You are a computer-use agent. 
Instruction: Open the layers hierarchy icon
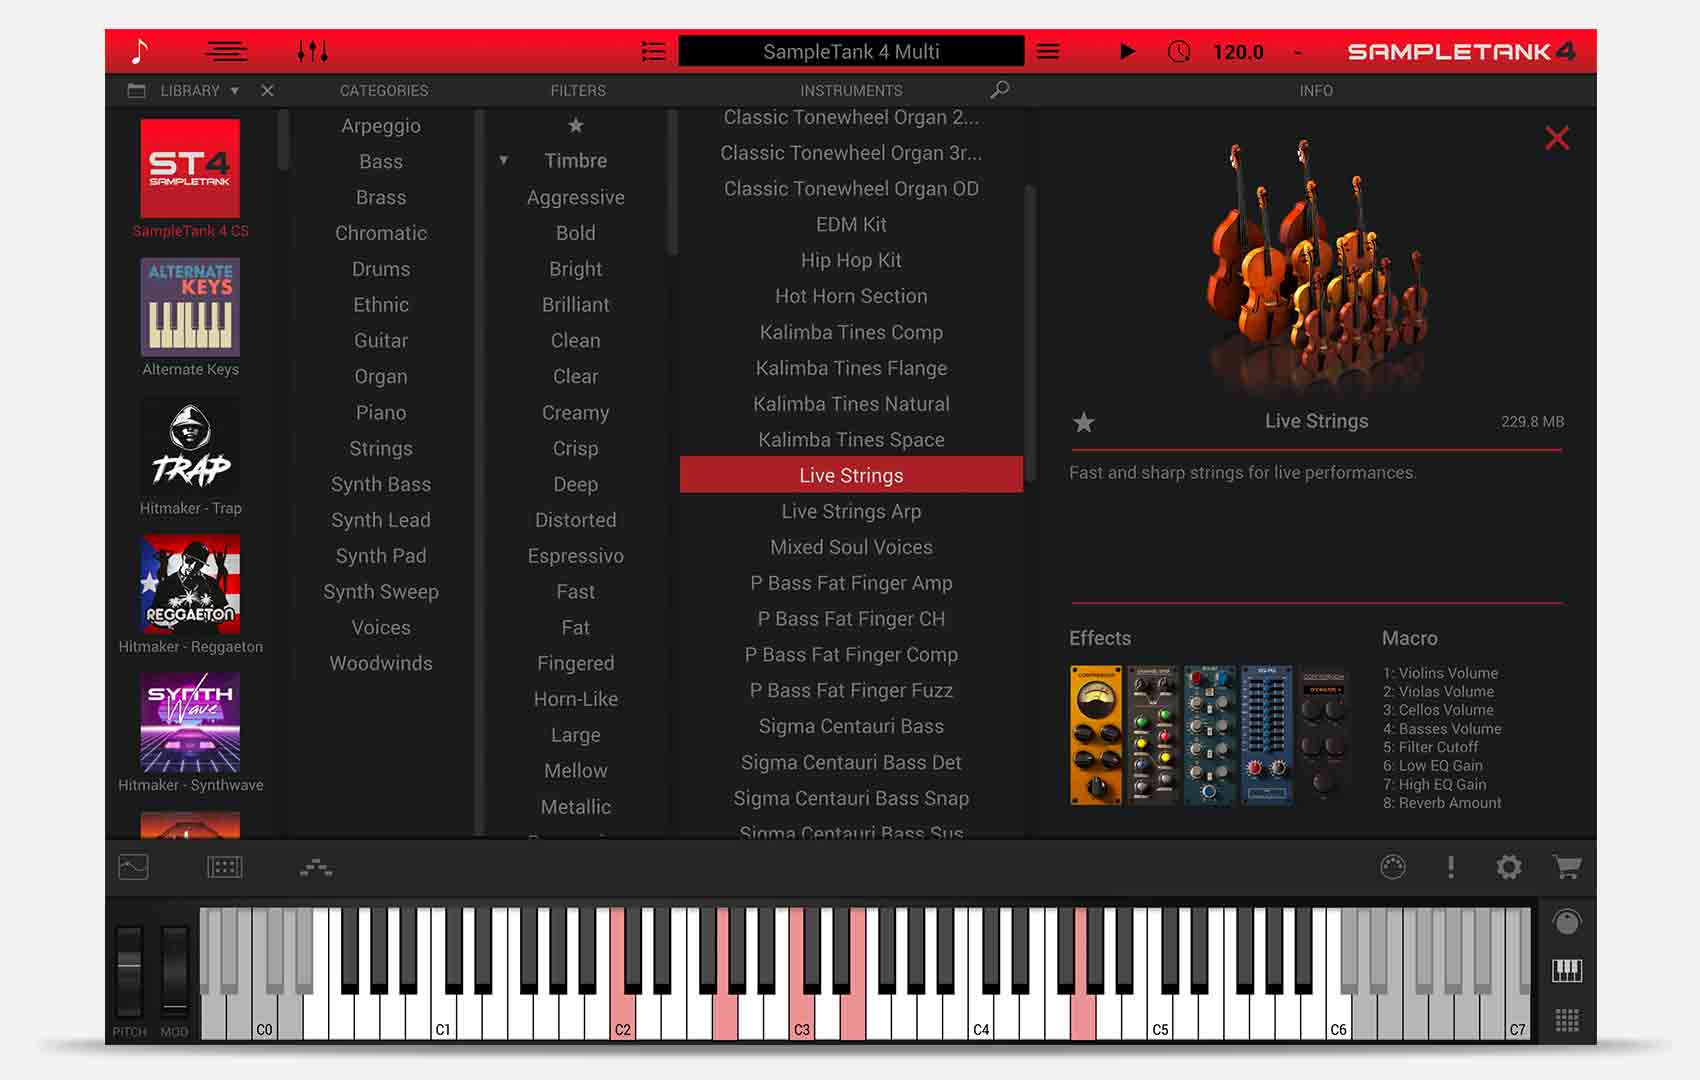(x=316, y=867)
